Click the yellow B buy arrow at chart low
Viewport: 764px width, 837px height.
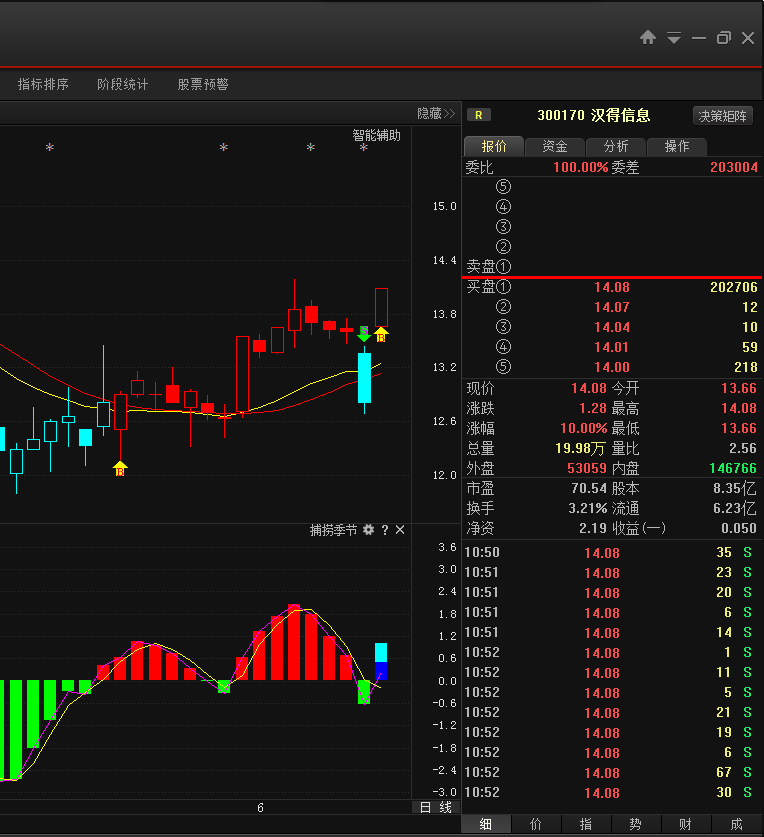(x=120, y=469)
